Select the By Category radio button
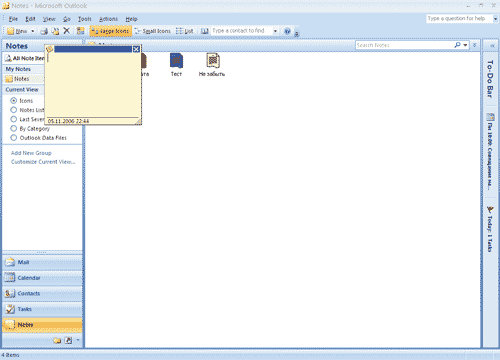This screenshot has height=360, width=500. point(14,128)
